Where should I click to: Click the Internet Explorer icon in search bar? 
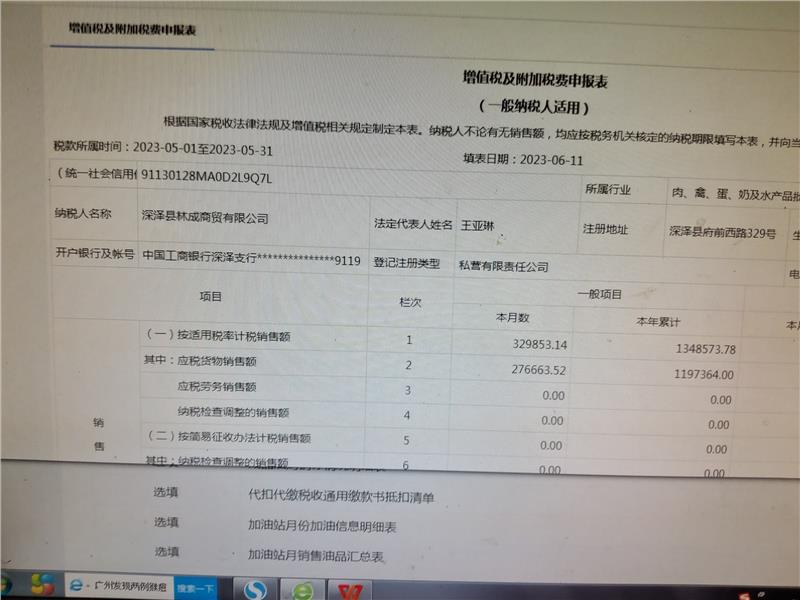[75, 587]
